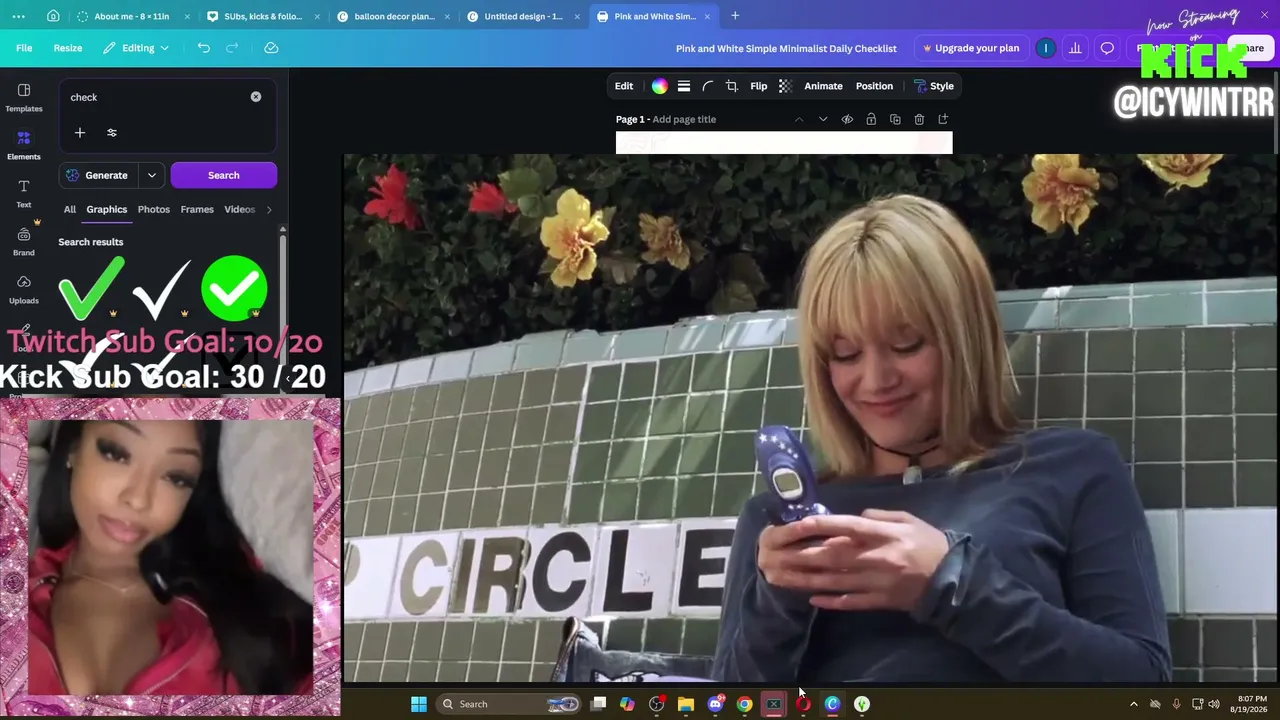
Task: Click Upgrade your plan button
Action: 971,48
